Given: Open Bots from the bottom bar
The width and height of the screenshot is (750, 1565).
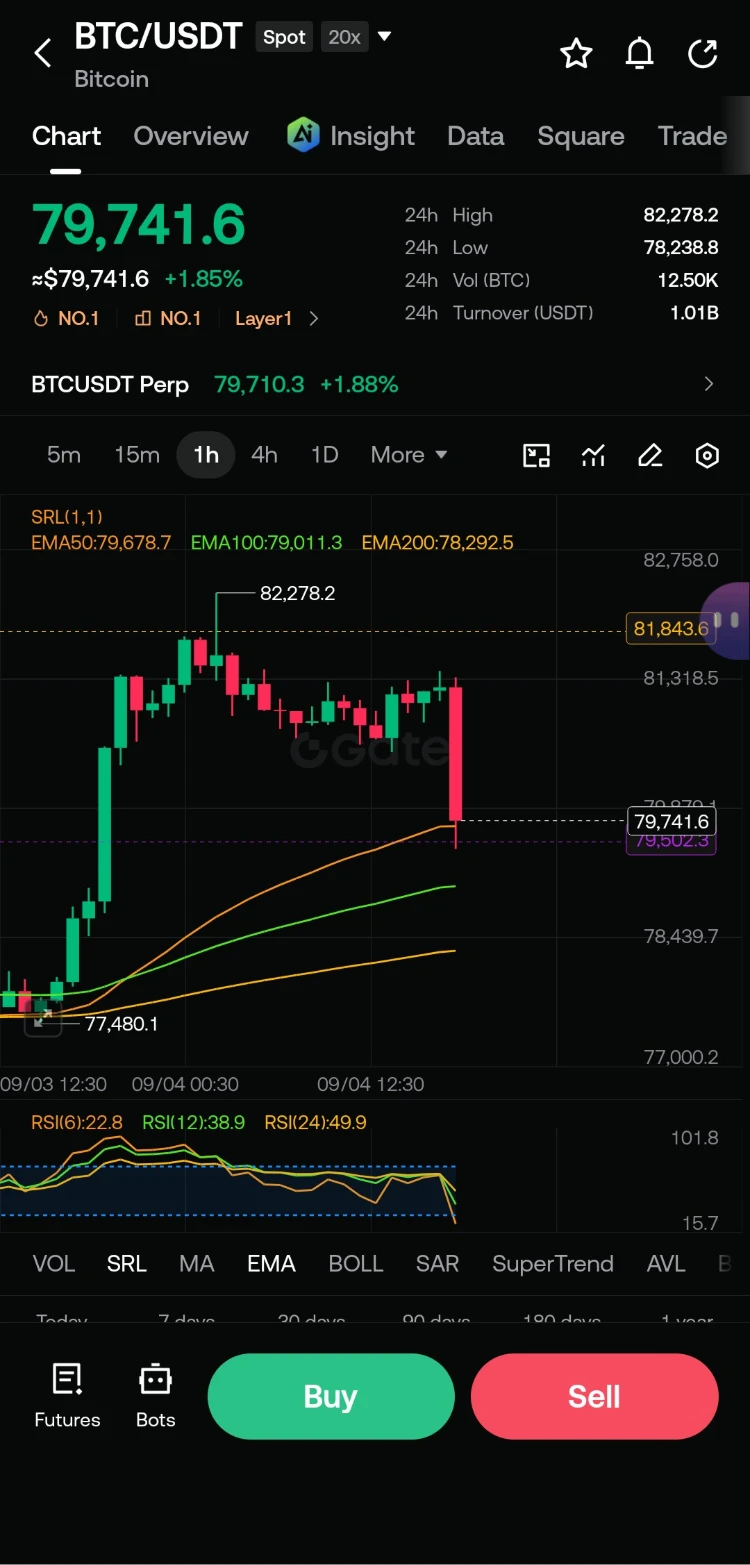Looking at the screenshot, I should tap(155, 1395).
